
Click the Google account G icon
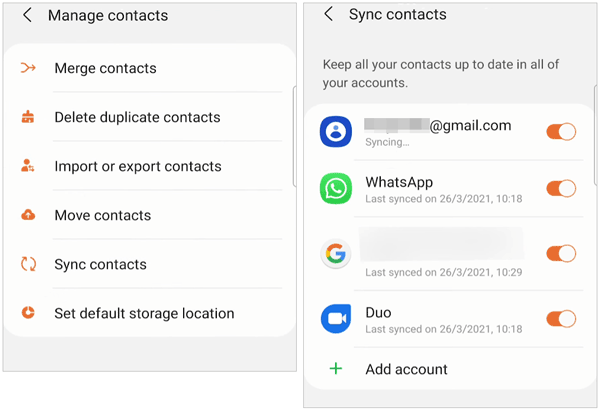pyautogui.click(x=336, y=253)
